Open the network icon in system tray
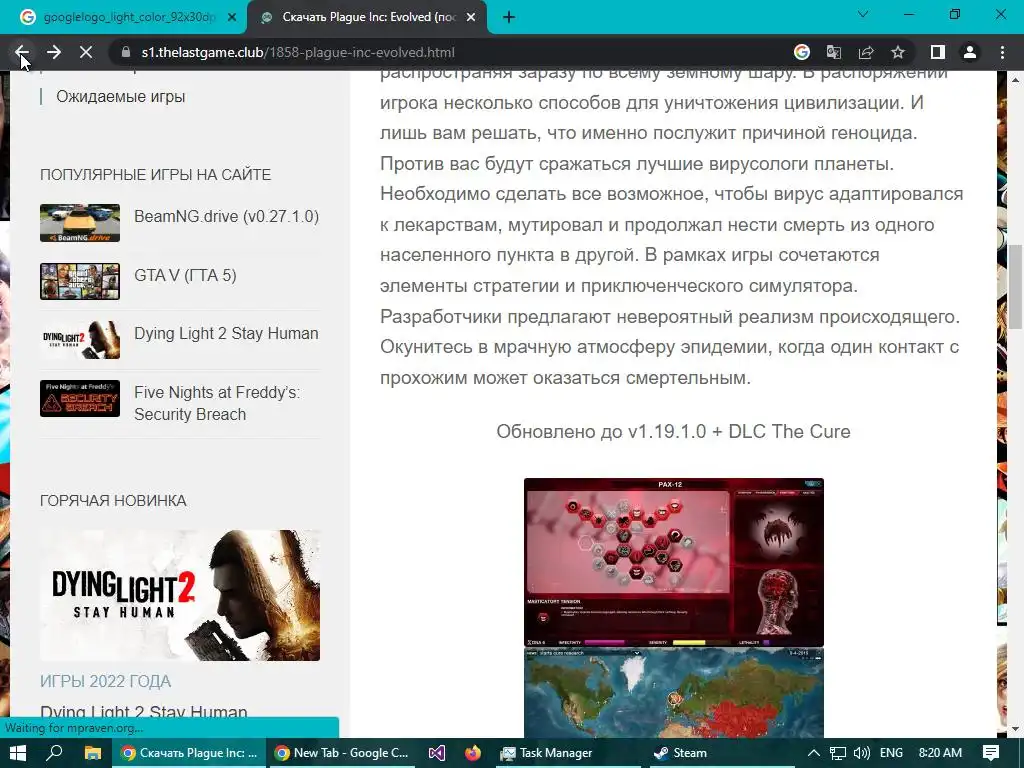Image resolution: width=1024 pixels, height=768 pixels. (x=838, y=753)
